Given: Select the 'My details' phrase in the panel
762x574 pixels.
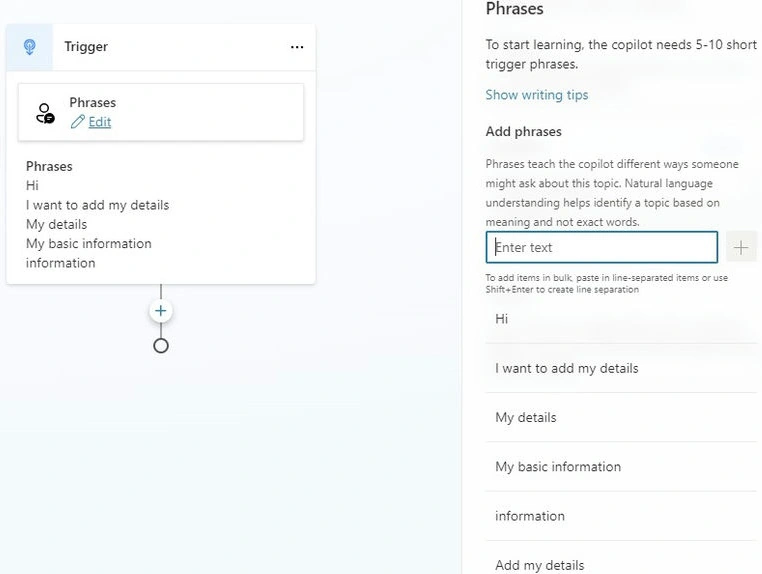Looking at the screenshot, I should [621, 417].
